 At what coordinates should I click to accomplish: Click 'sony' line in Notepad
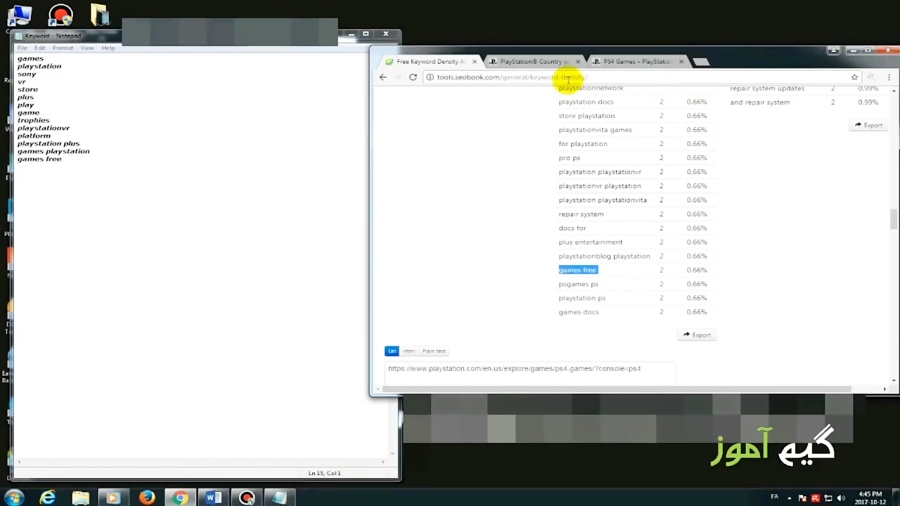[x=26, y=74]
